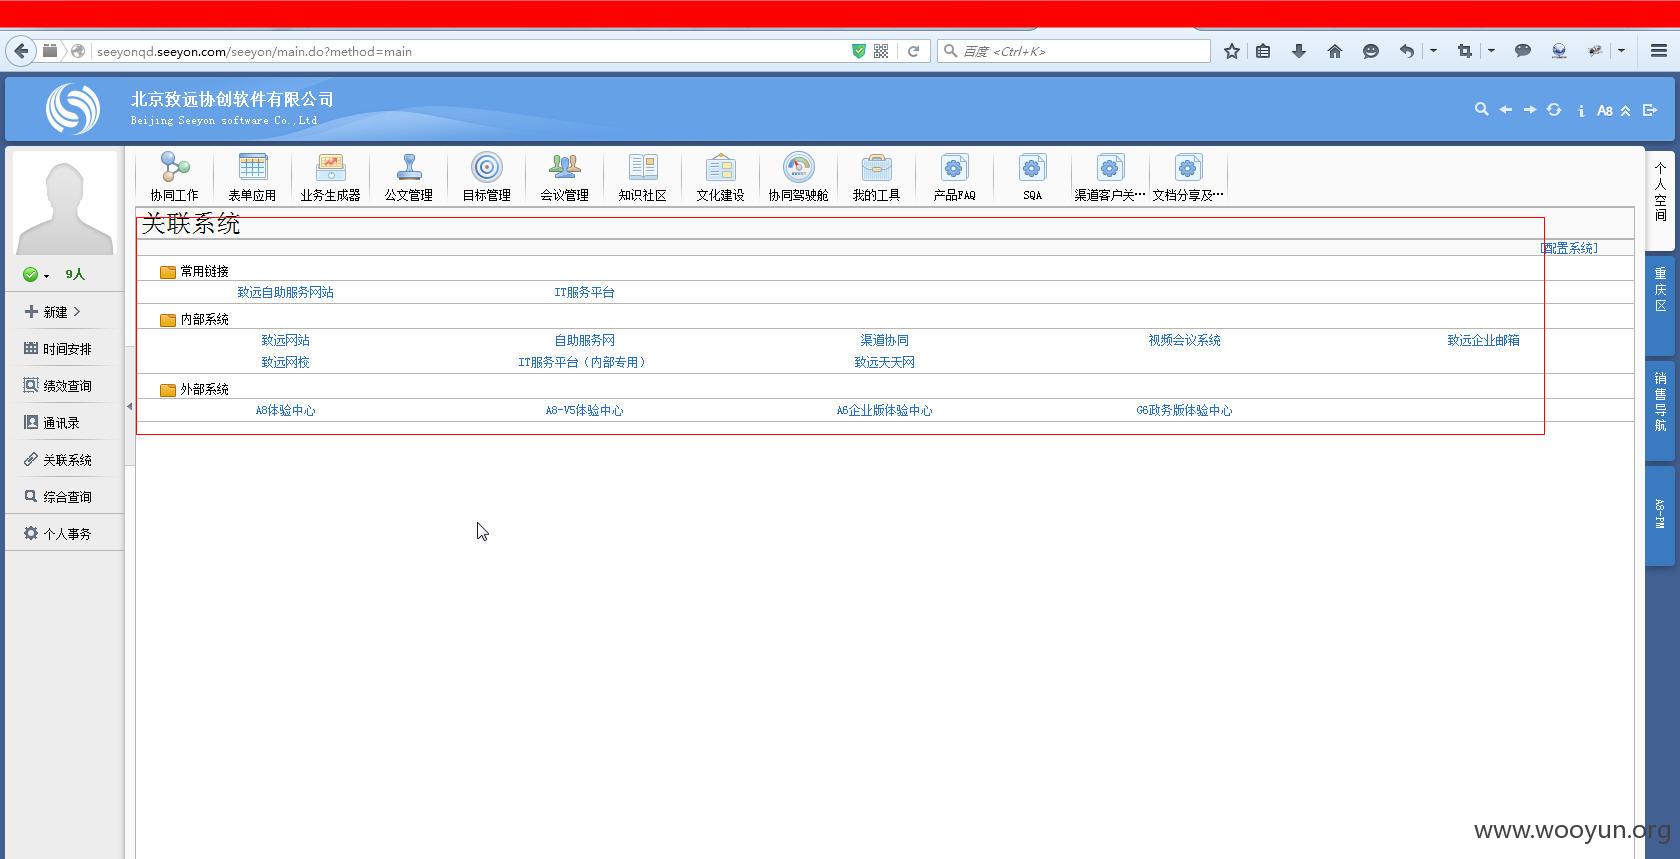Open the 致远天天网 link
Viewport: 1680px width, 859px height.
tap(884, 362)
